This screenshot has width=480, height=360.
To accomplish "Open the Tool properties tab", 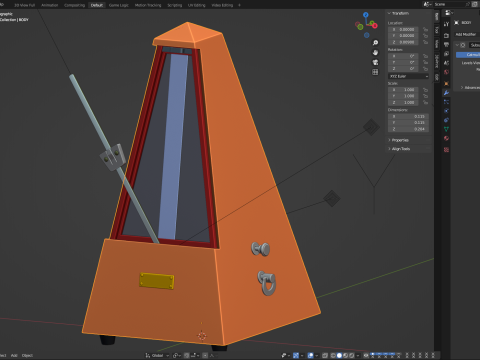I will pyautogui.click(x=446, y=24).
